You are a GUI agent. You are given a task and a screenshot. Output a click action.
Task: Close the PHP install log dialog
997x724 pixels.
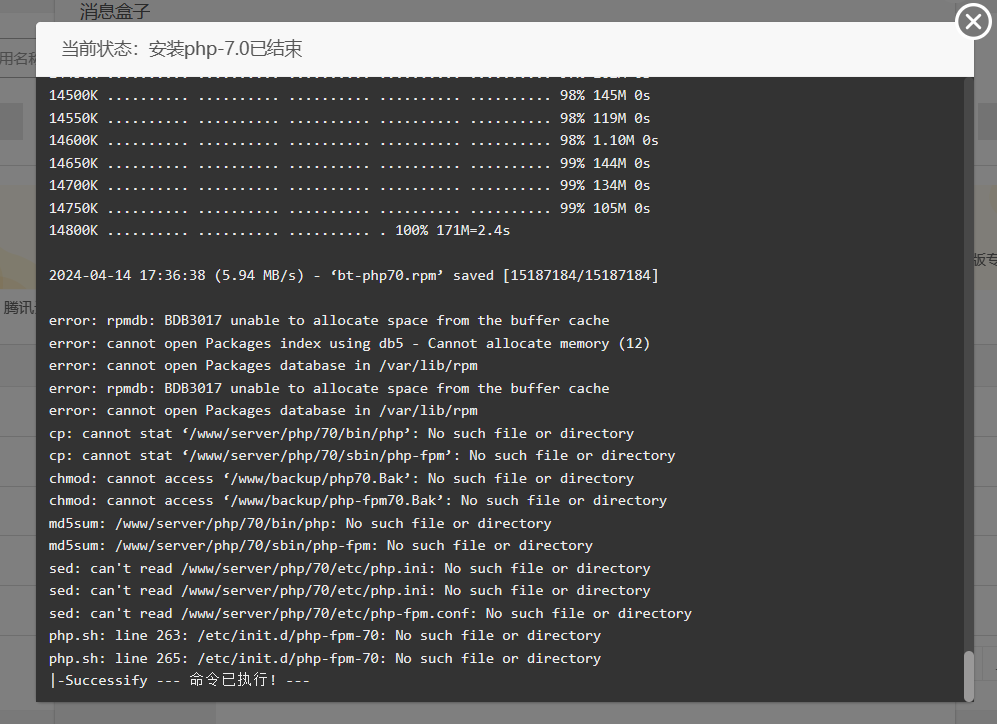click(973, 21)
